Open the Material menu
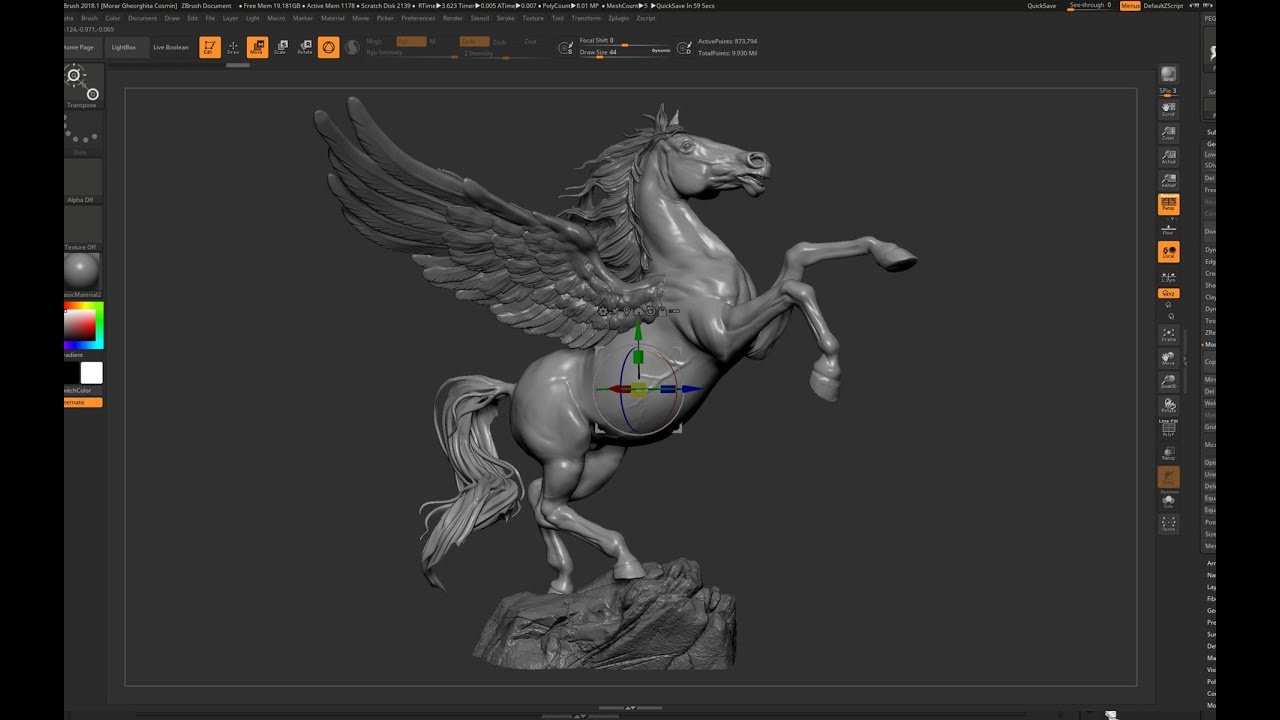Viewport: 1280px width, 720px height. [332, 18]
